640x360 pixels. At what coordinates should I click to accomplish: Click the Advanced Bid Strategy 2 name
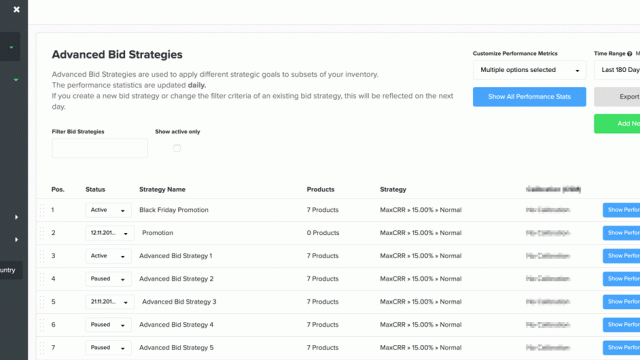(176, 279)
